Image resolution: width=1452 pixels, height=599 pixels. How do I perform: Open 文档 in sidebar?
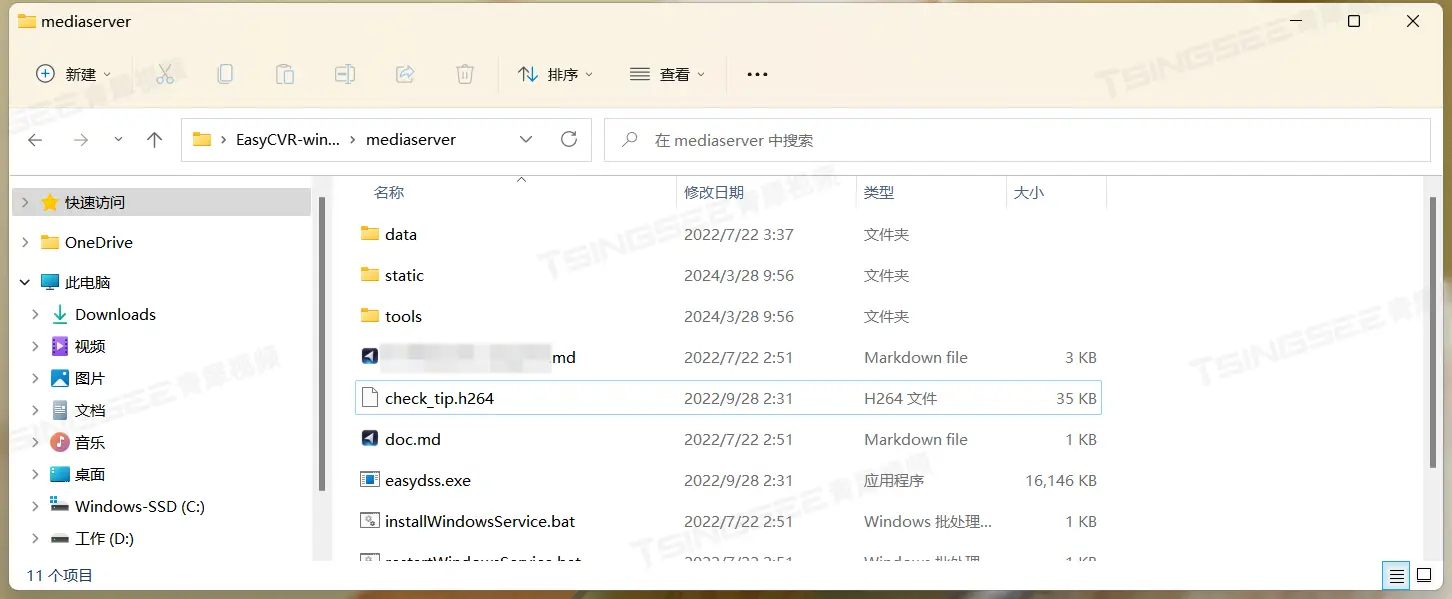pyautogui.click(x=90, y=410)
